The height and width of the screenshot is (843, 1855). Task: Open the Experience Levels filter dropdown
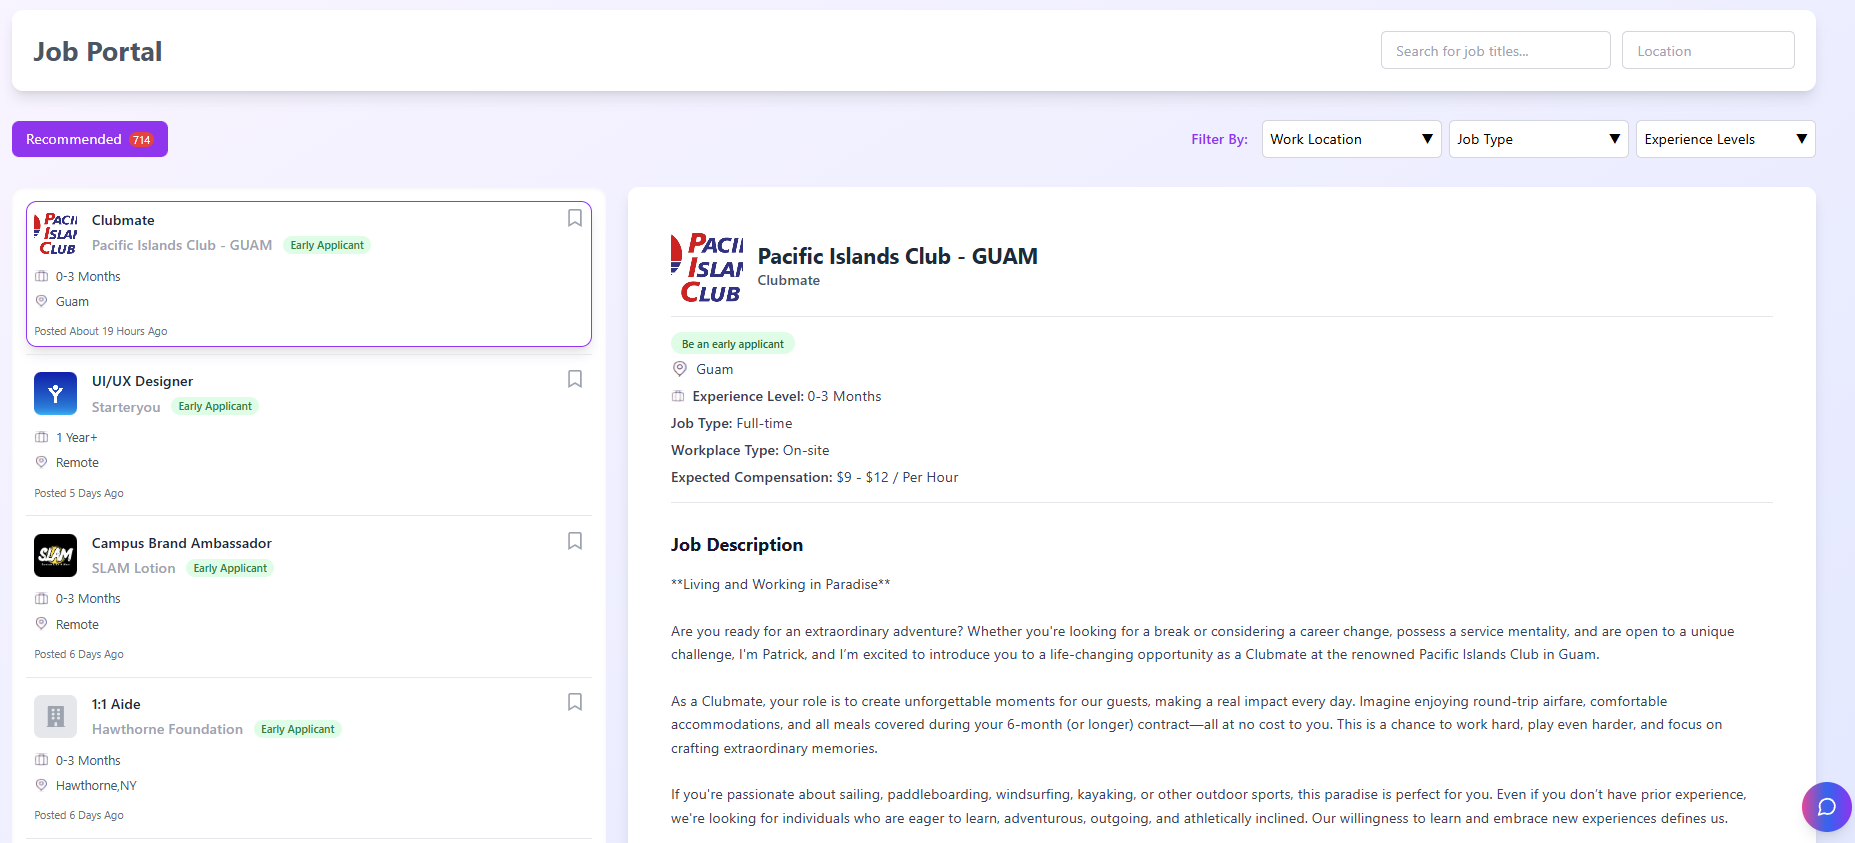1725,139
